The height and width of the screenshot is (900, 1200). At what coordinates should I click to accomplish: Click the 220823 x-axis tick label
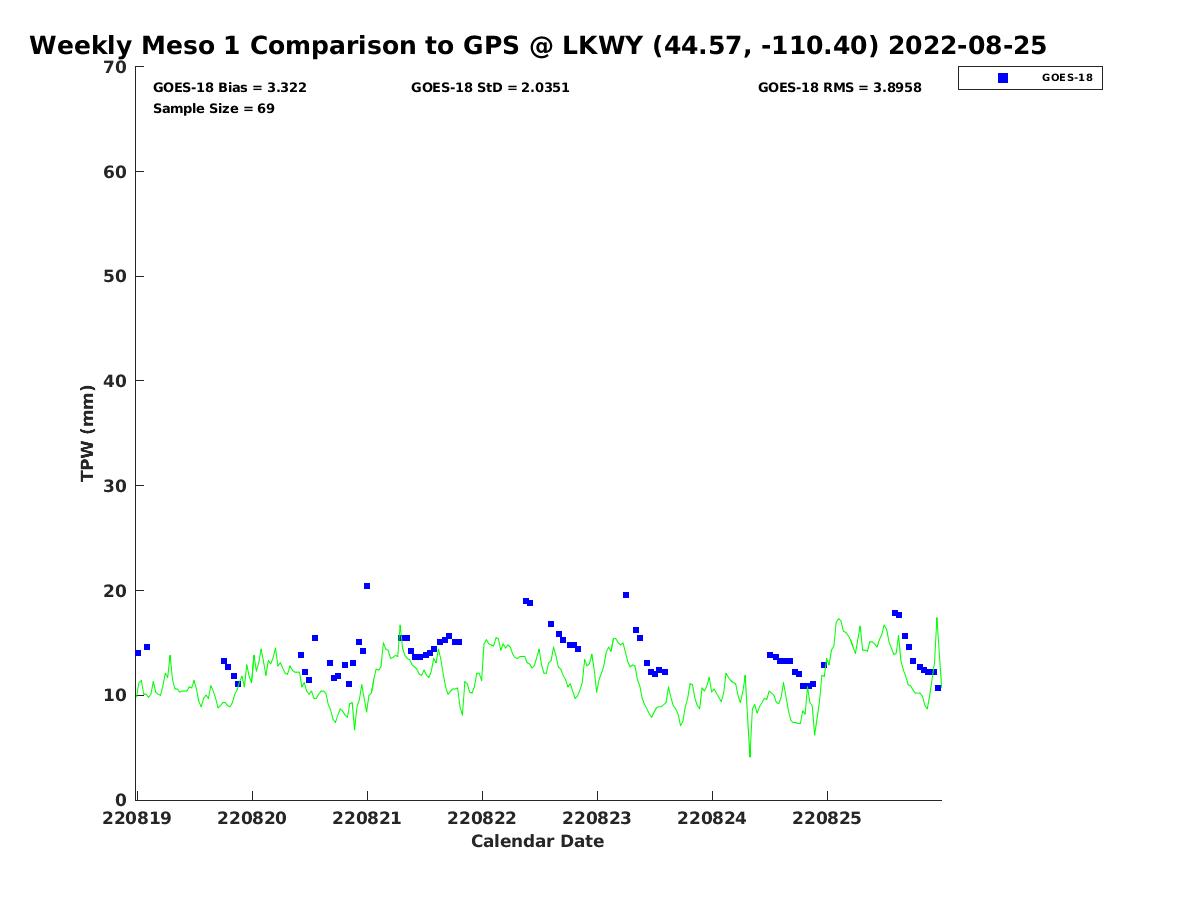tap(597, 818)
